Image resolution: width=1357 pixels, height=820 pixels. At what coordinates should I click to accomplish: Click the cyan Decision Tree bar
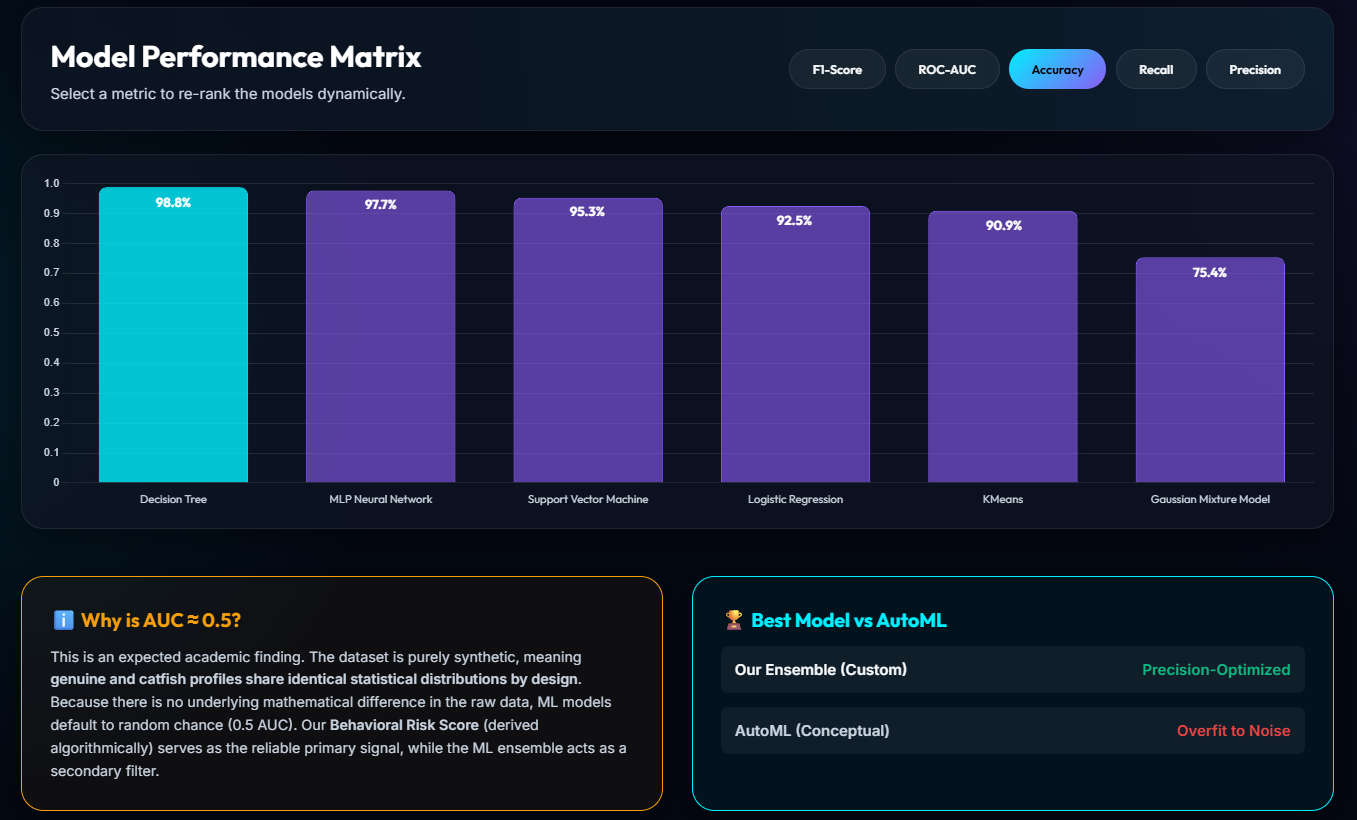point(173,335)
